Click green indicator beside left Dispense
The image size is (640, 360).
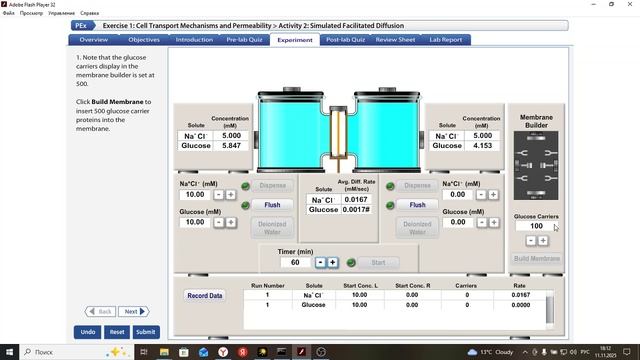(245, 186)
